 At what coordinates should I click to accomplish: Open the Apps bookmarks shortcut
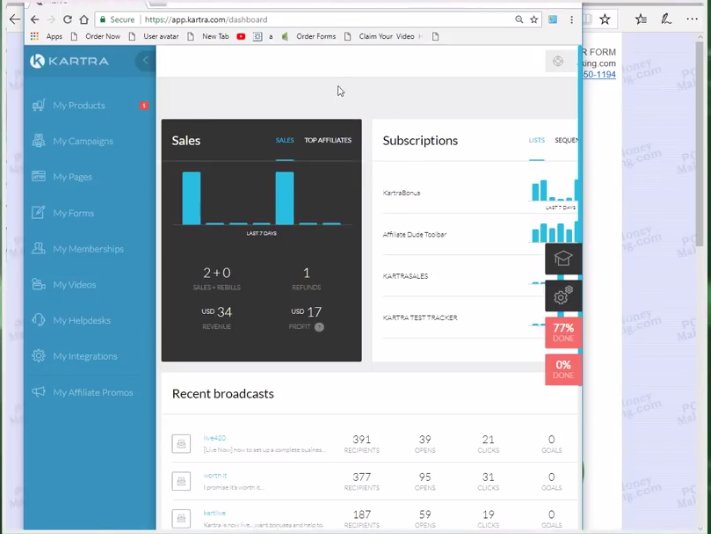click(x=46, y=36)
